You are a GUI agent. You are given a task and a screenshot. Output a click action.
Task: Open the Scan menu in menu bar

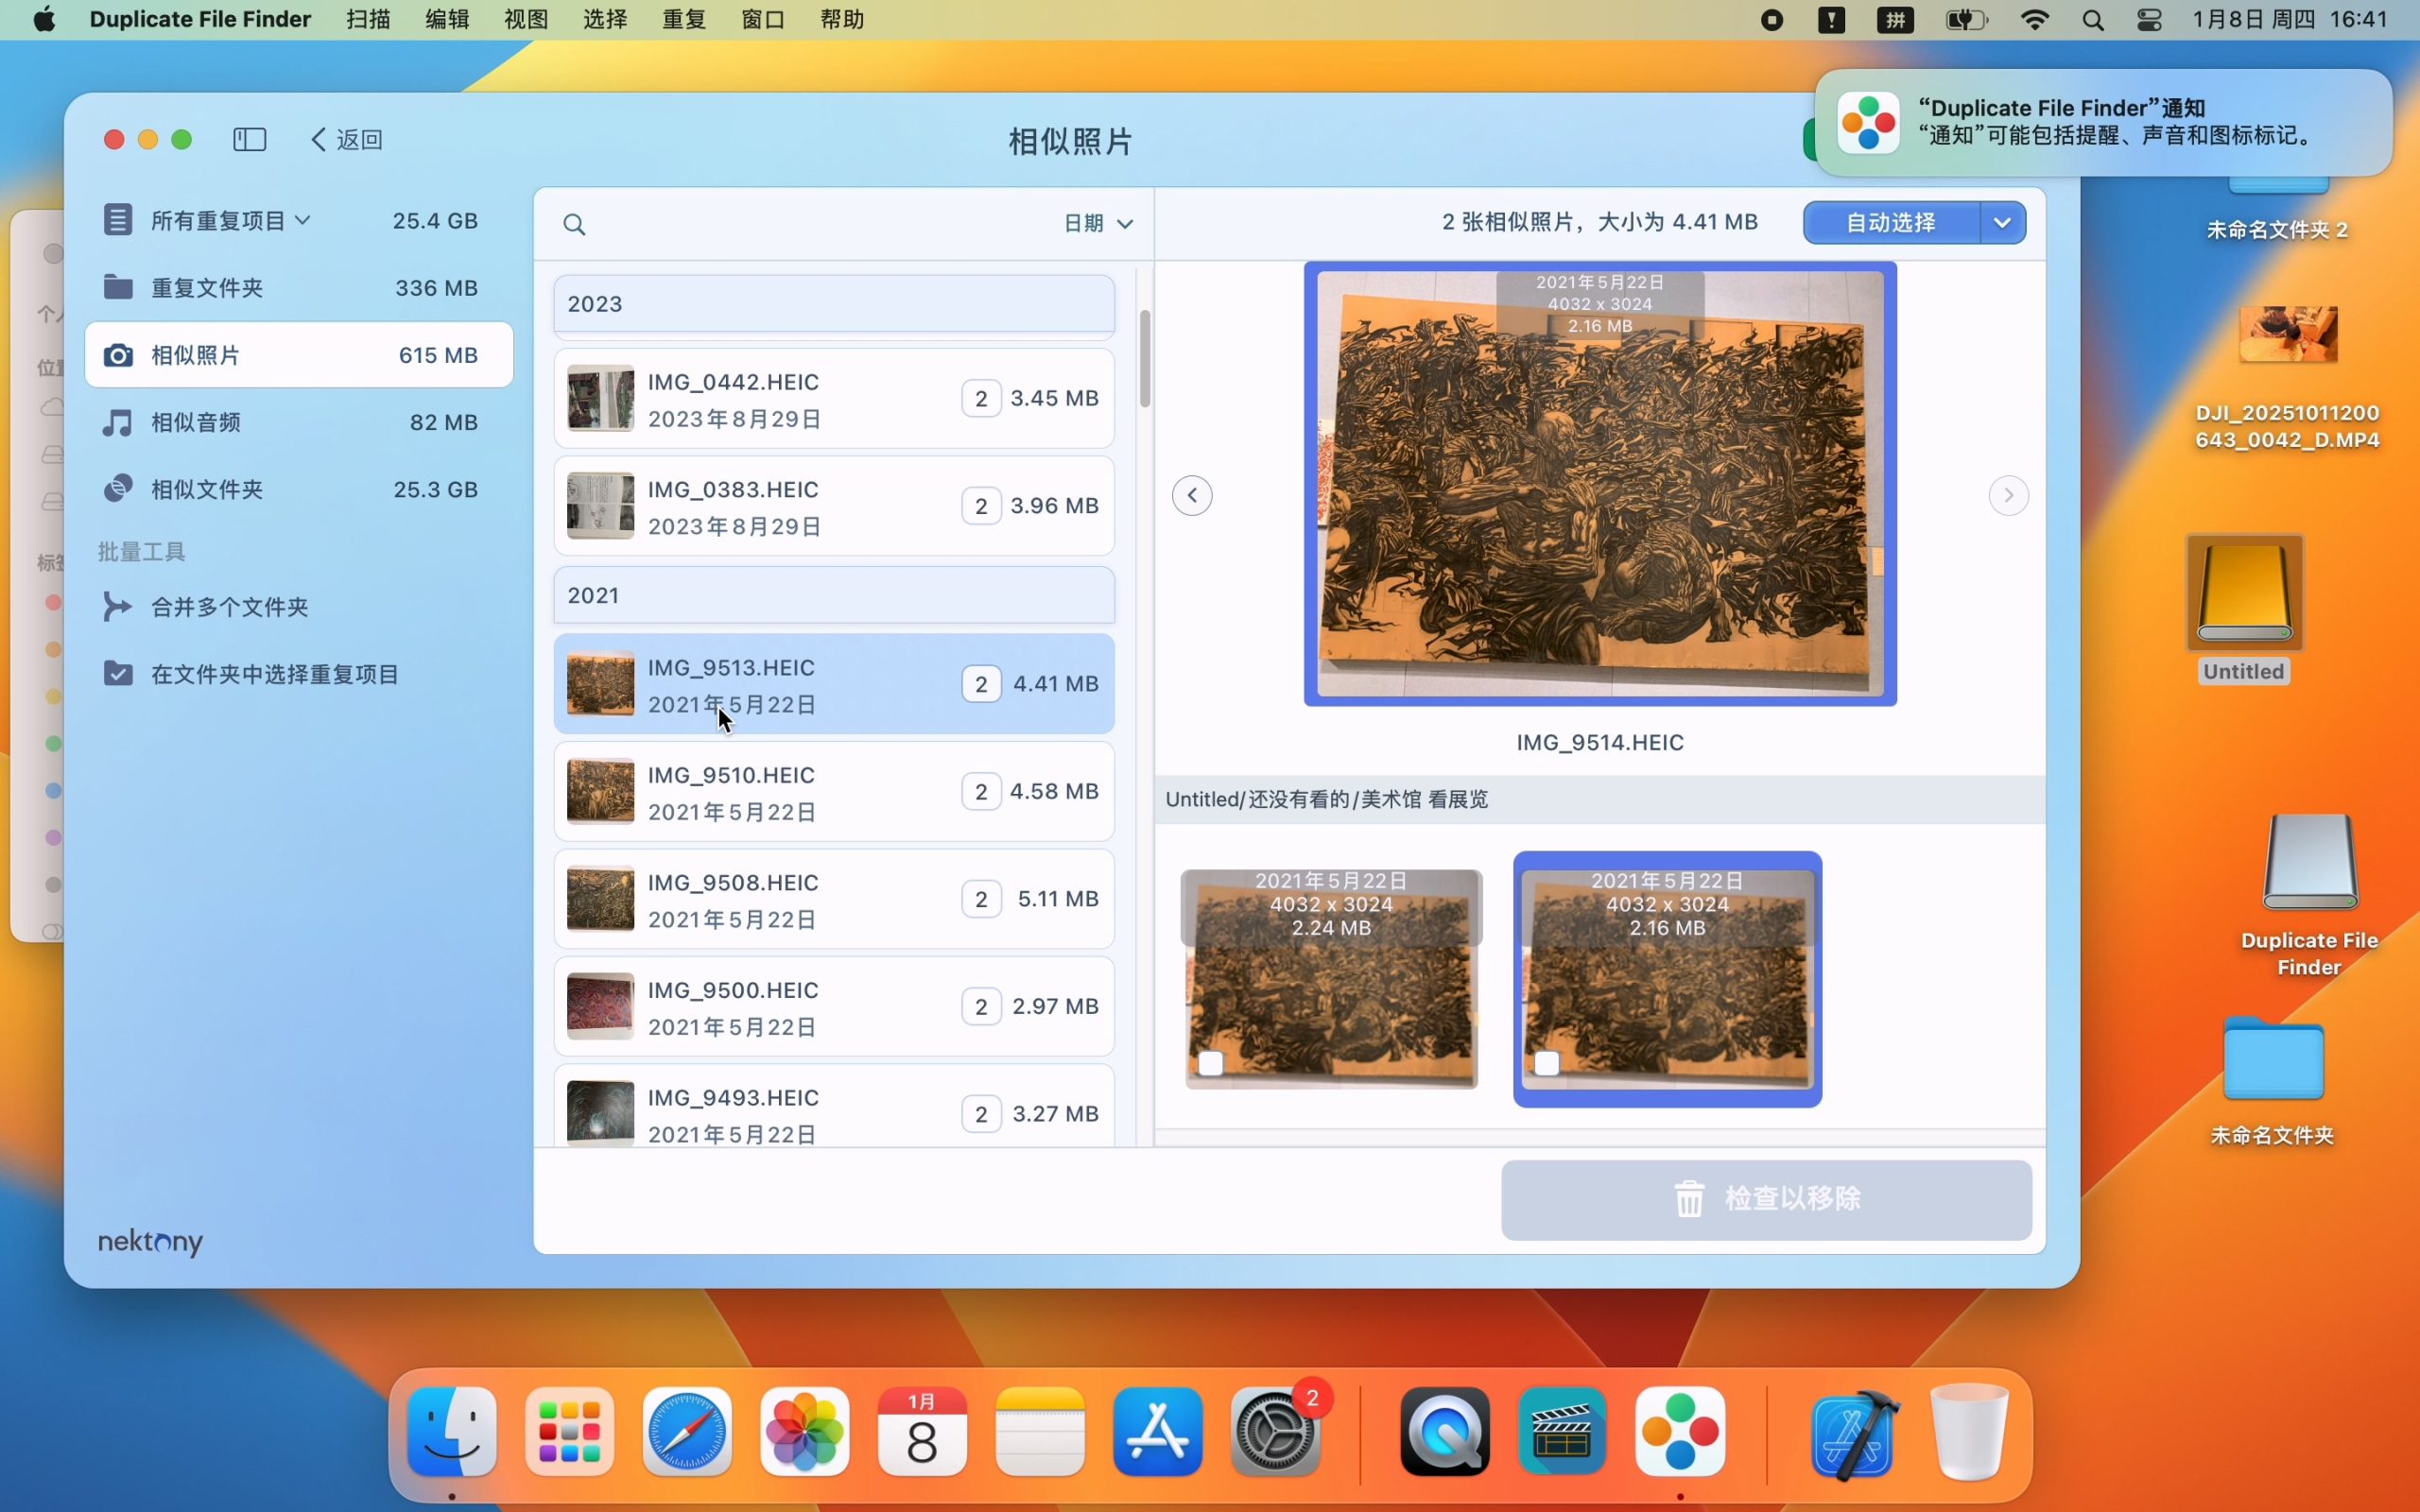368,19
